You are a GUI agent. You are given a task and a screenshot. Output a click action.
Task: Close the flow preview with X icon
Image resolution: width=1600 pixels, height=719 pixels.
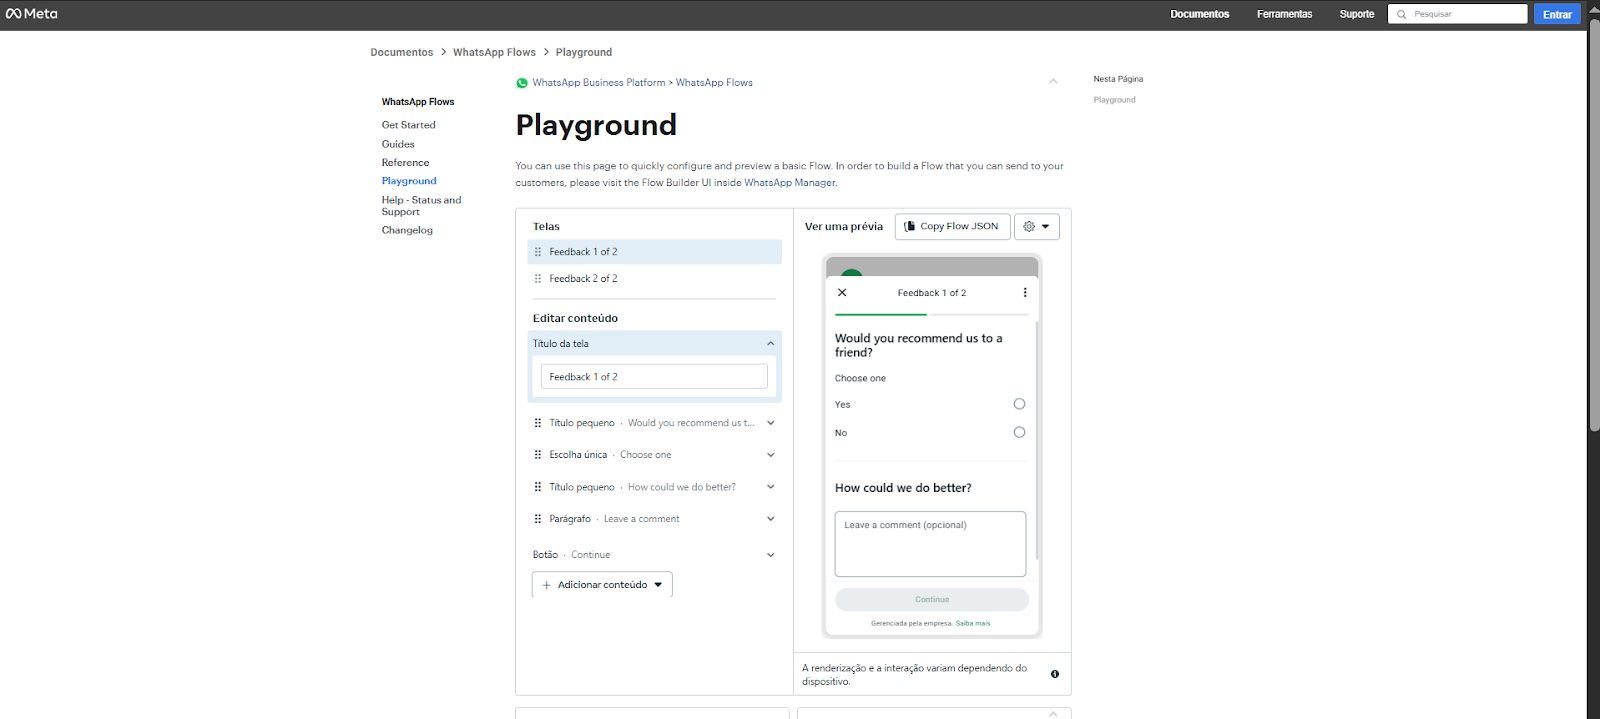(842, 293)
